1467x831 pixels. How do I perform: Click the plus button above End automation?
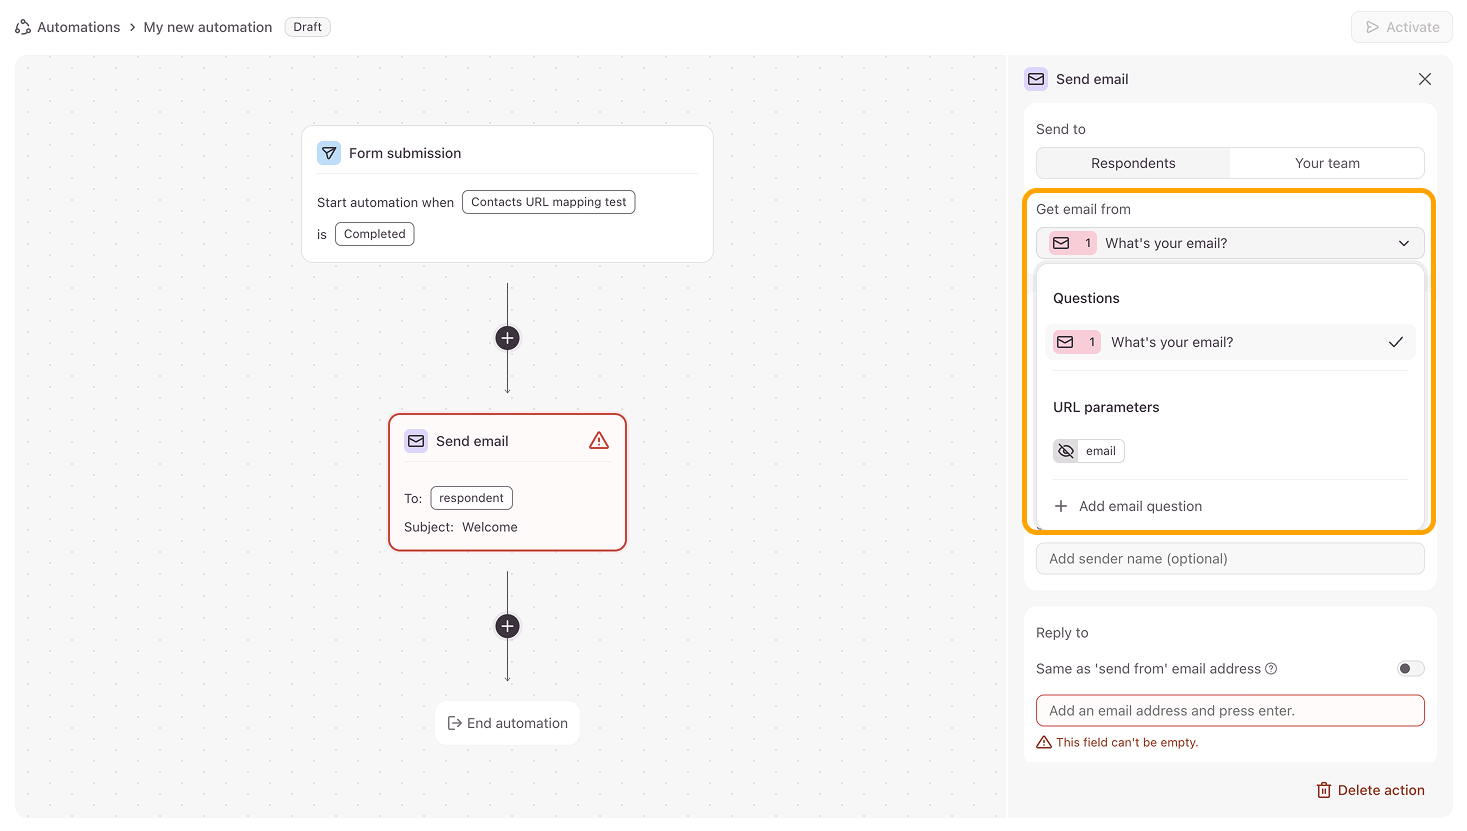(x=508, y=626)
